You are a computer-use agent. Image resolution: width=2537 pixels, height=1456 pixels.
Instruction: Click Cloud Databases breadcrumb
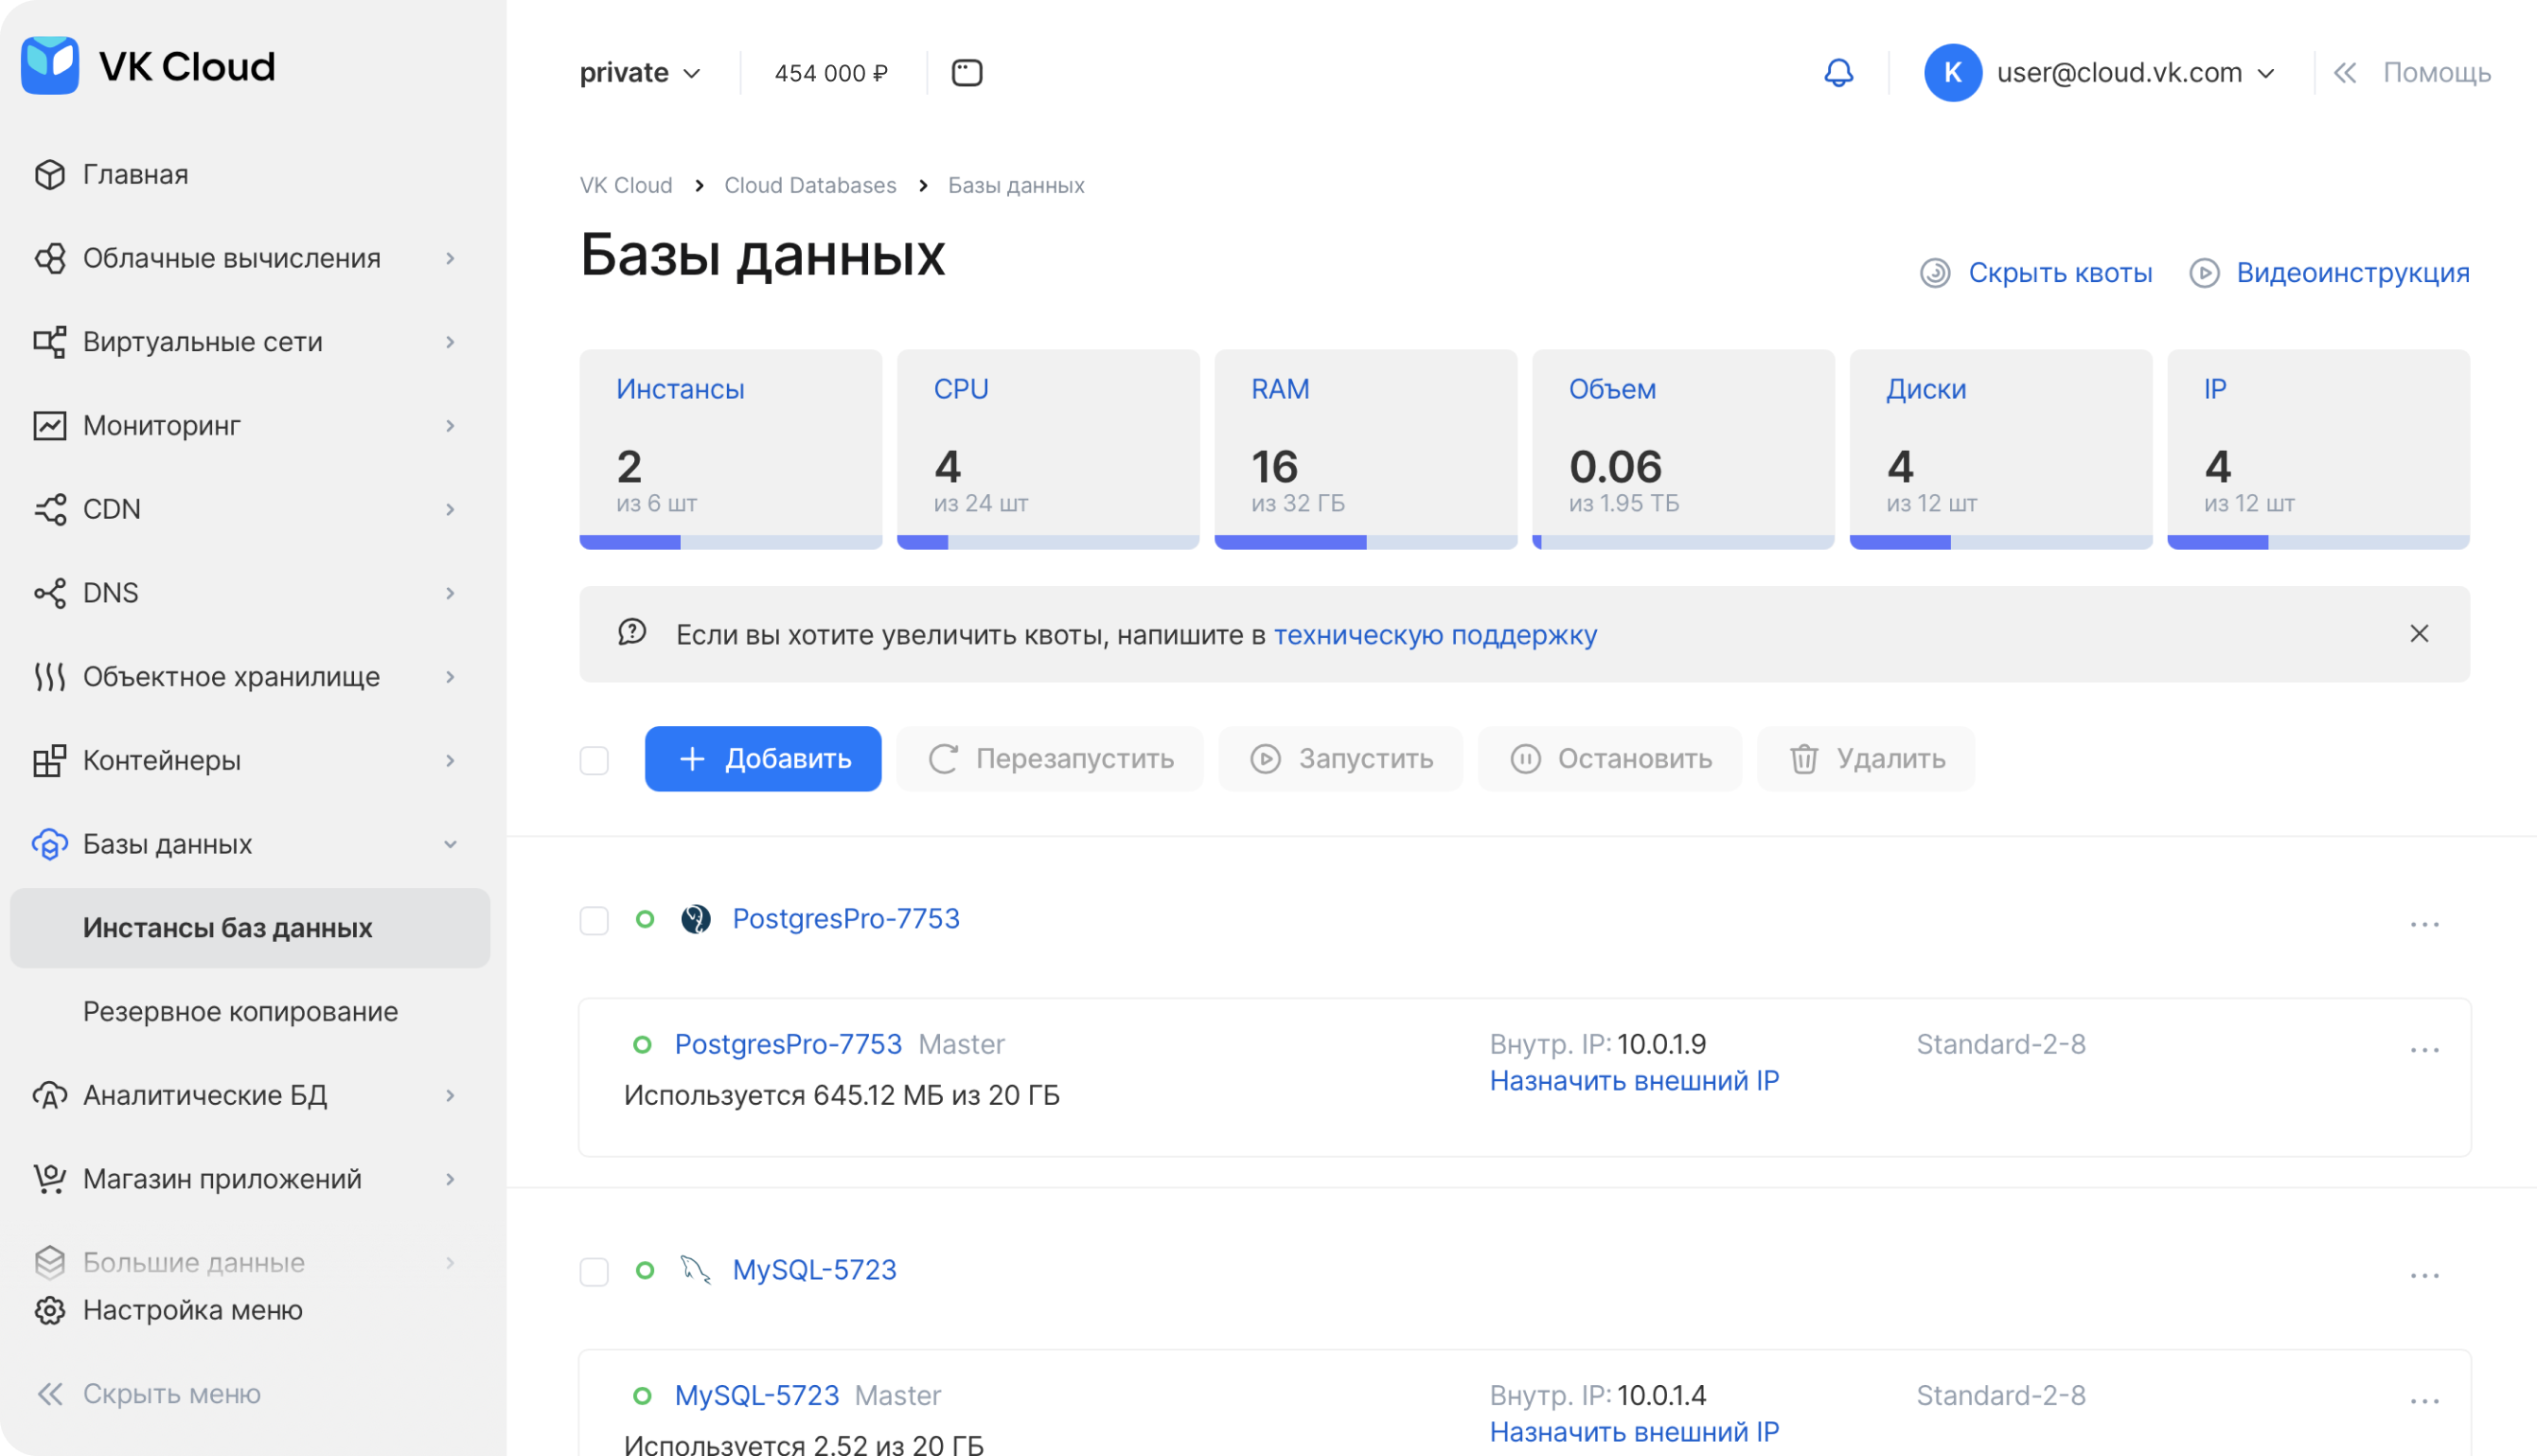point(810,185)
